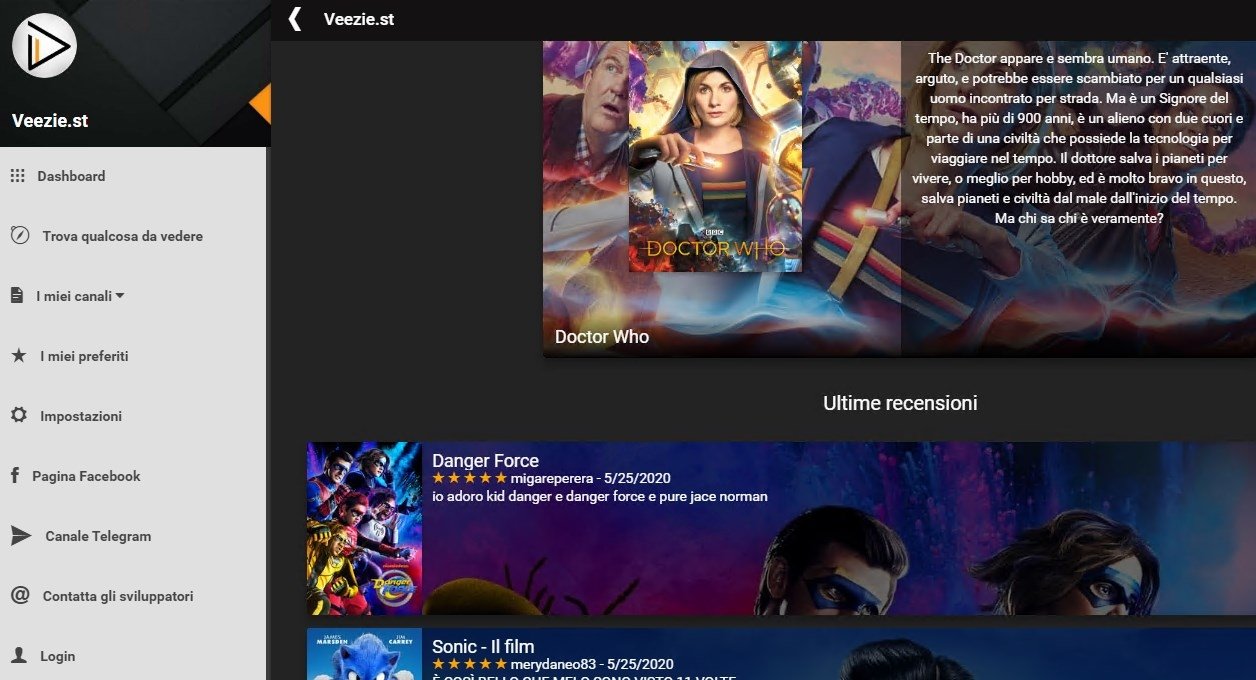Click the Facebook 'f' icon

click(x=17, y=475)
